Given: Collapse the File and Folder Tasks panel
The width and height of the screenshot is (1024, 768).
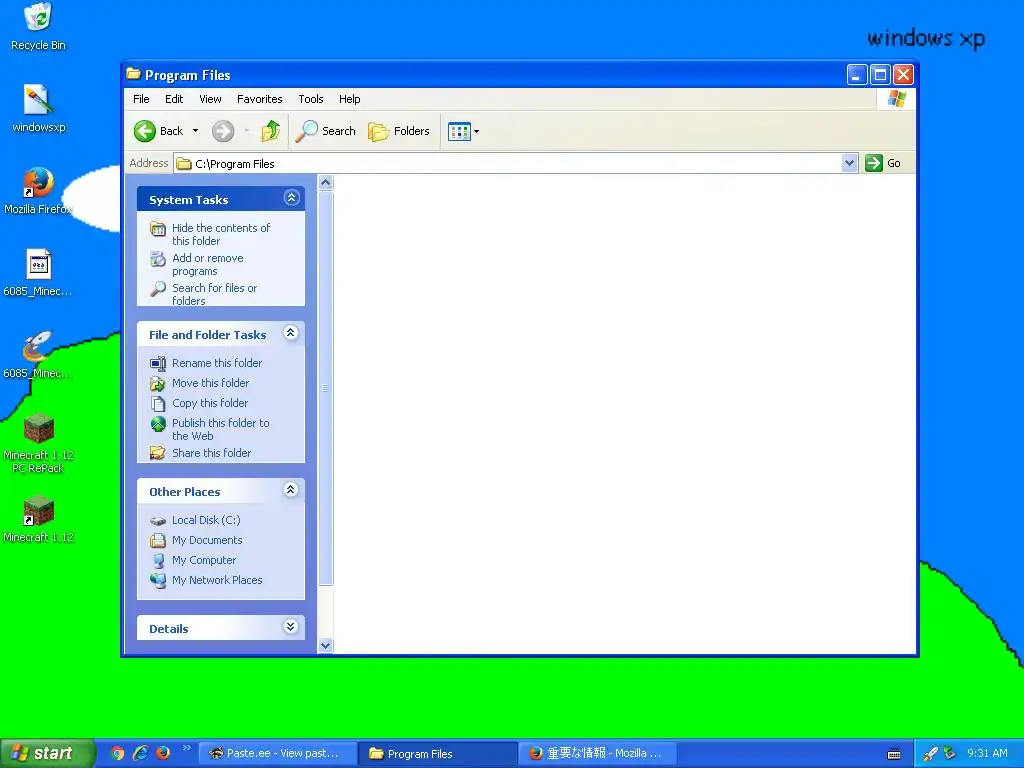Looking at the screenshot, I should pyautogui.click(x=291, y=333).
